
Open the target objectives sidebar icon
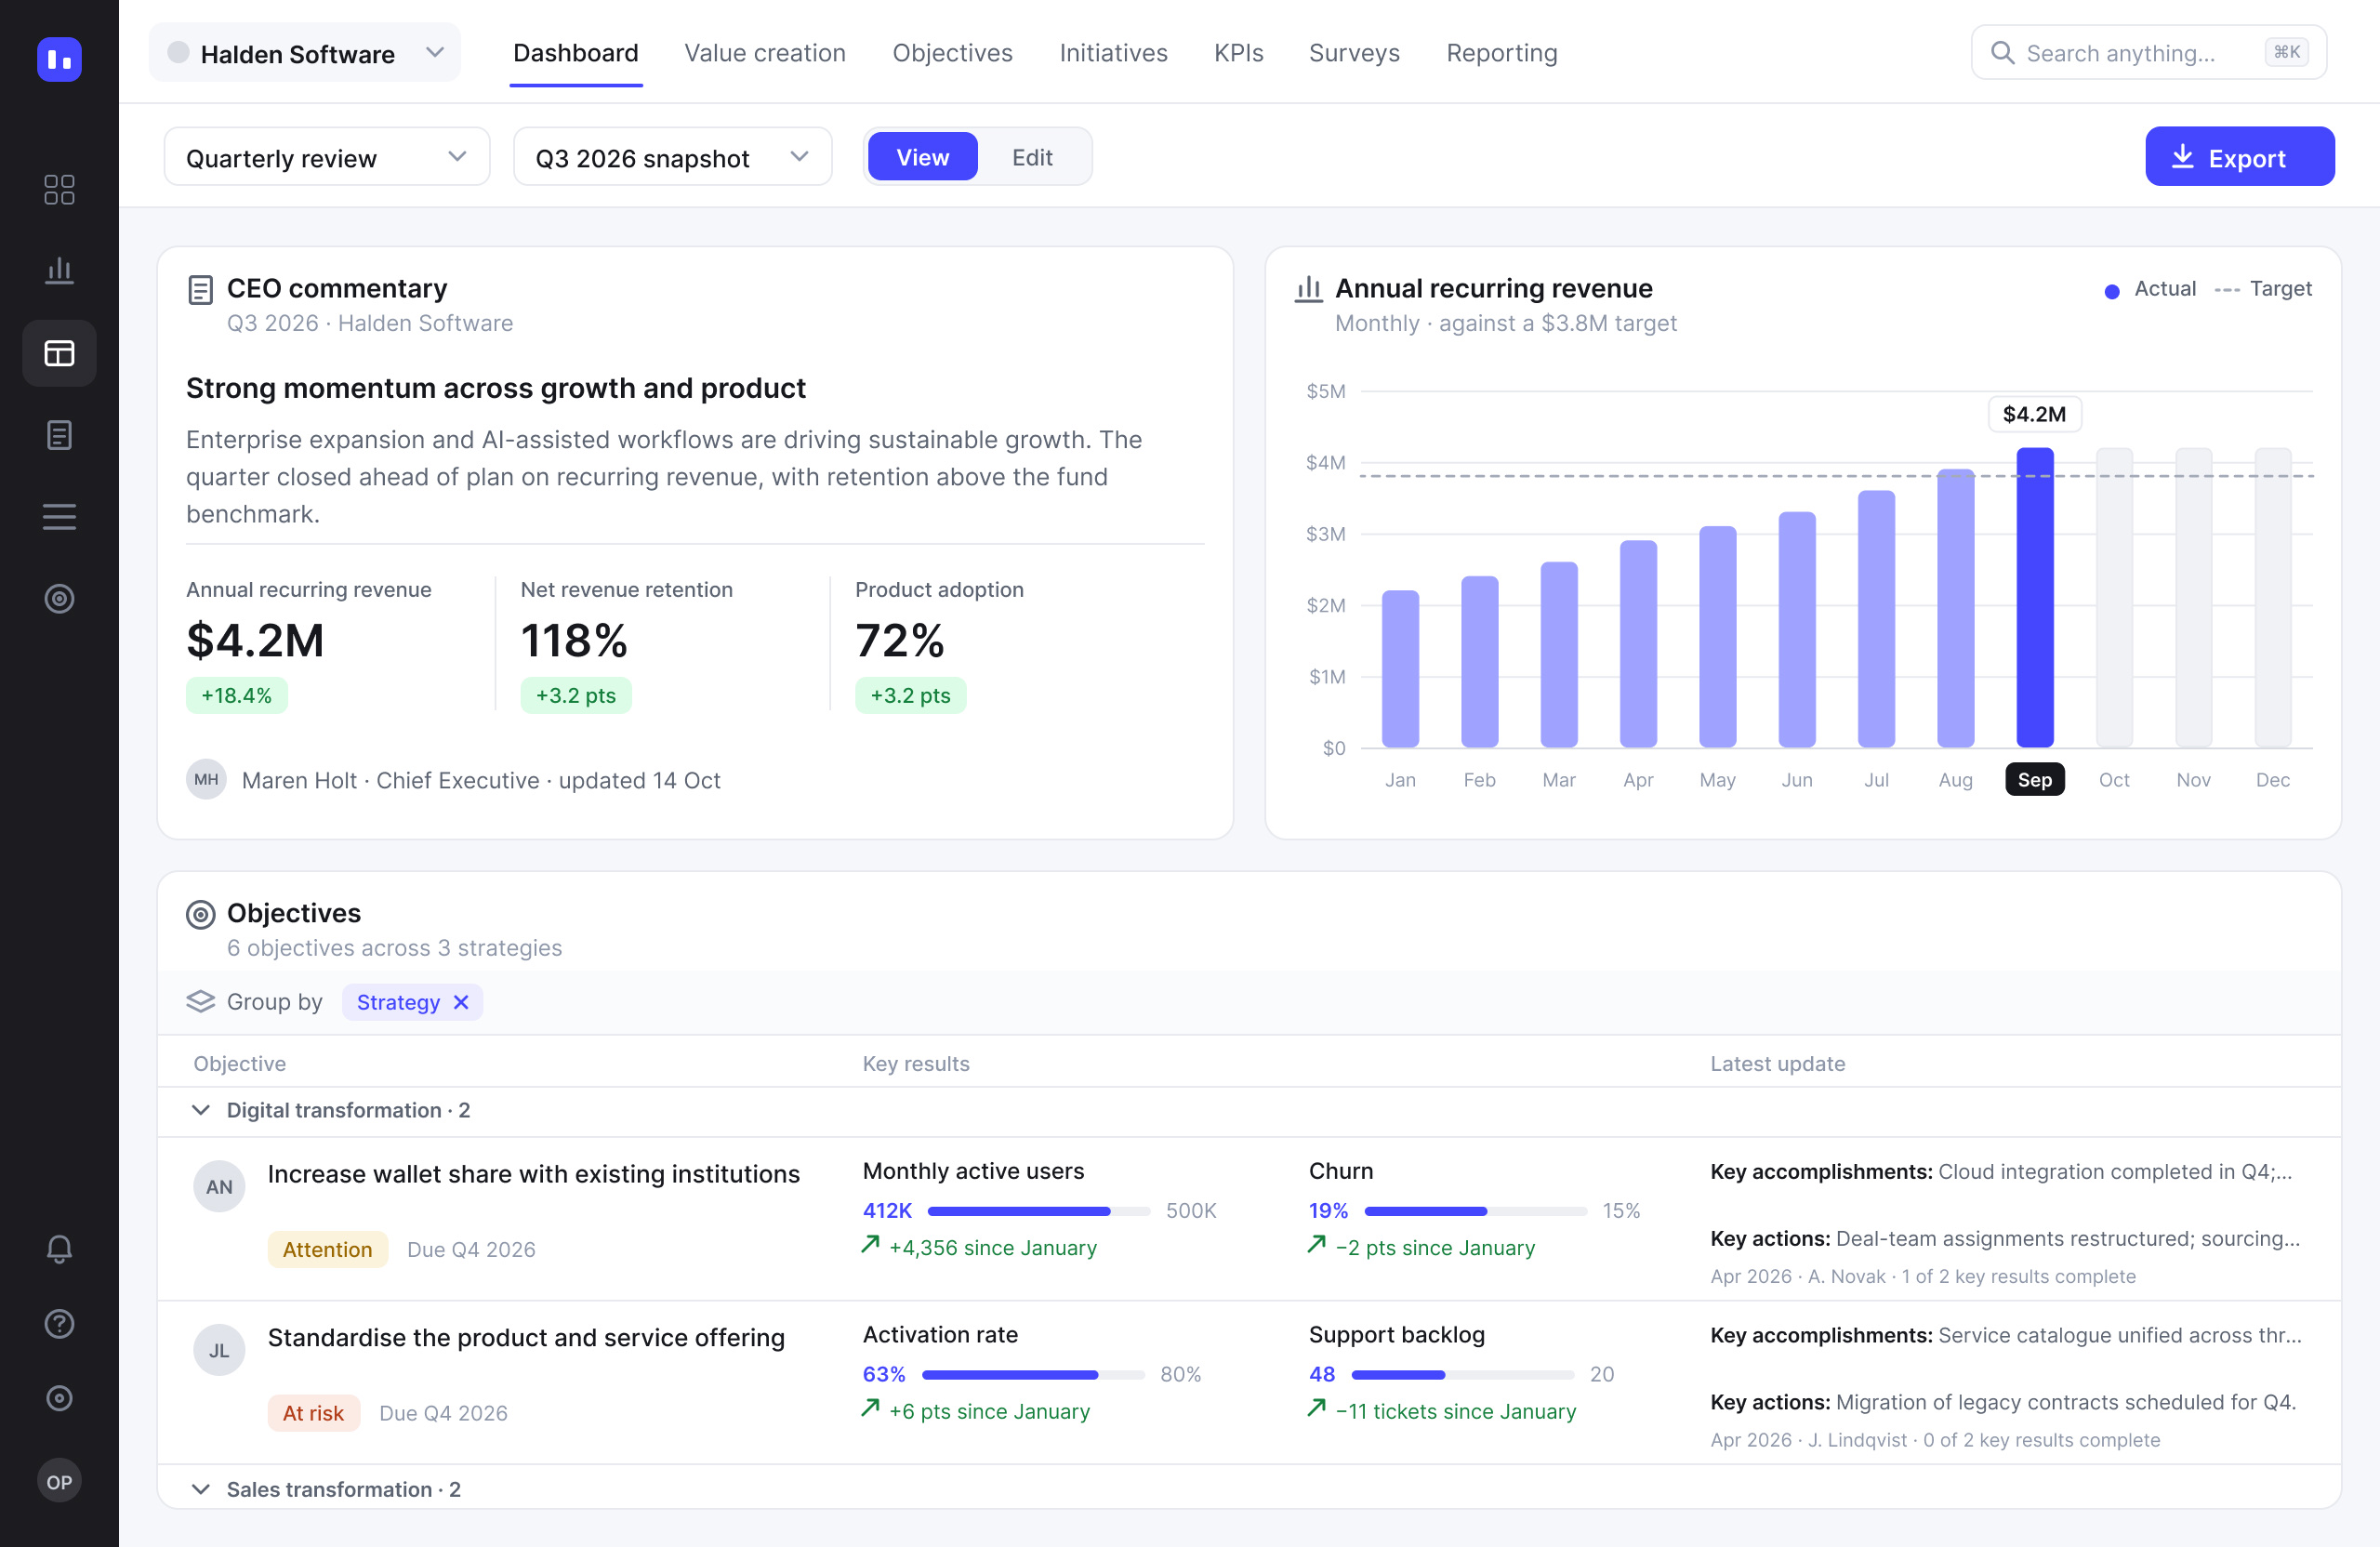point(59,599)
